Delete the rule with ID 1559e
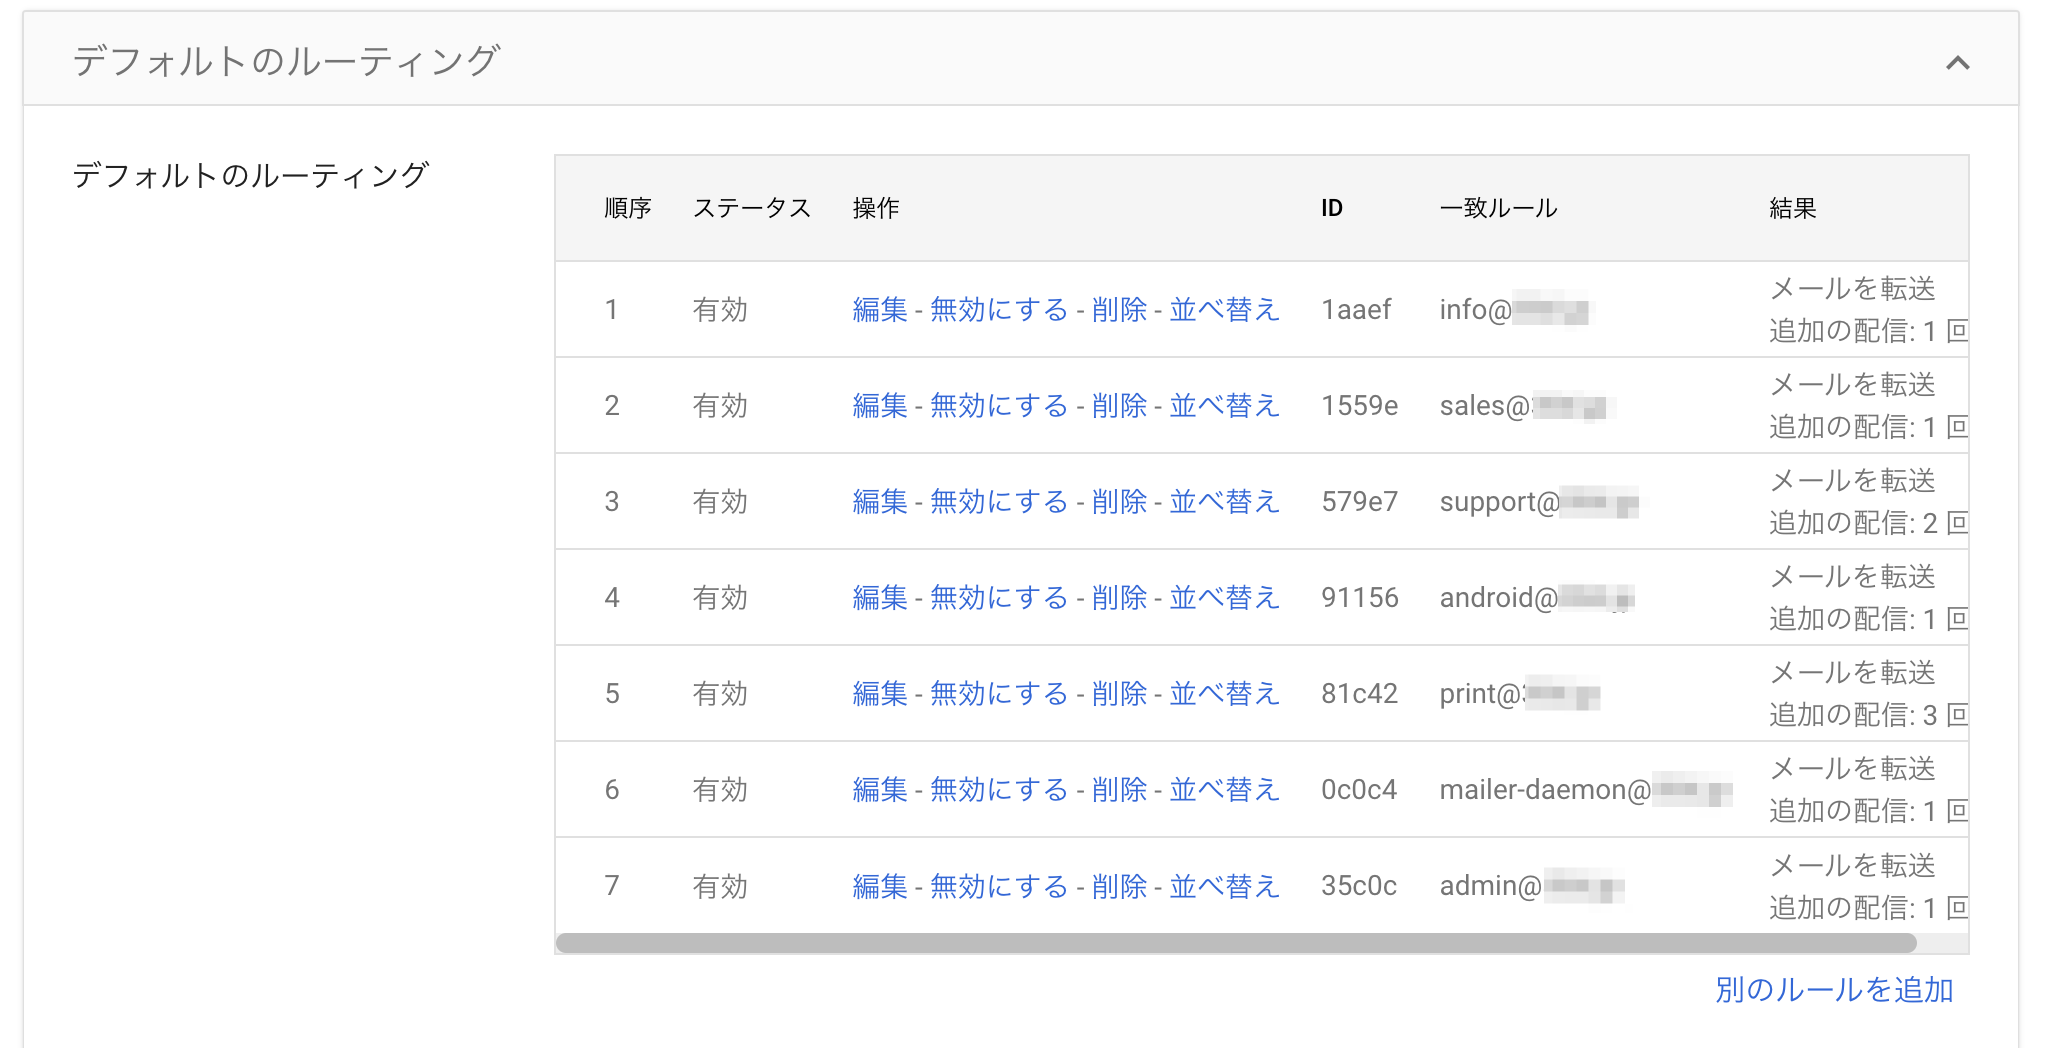 [1120, 406]
